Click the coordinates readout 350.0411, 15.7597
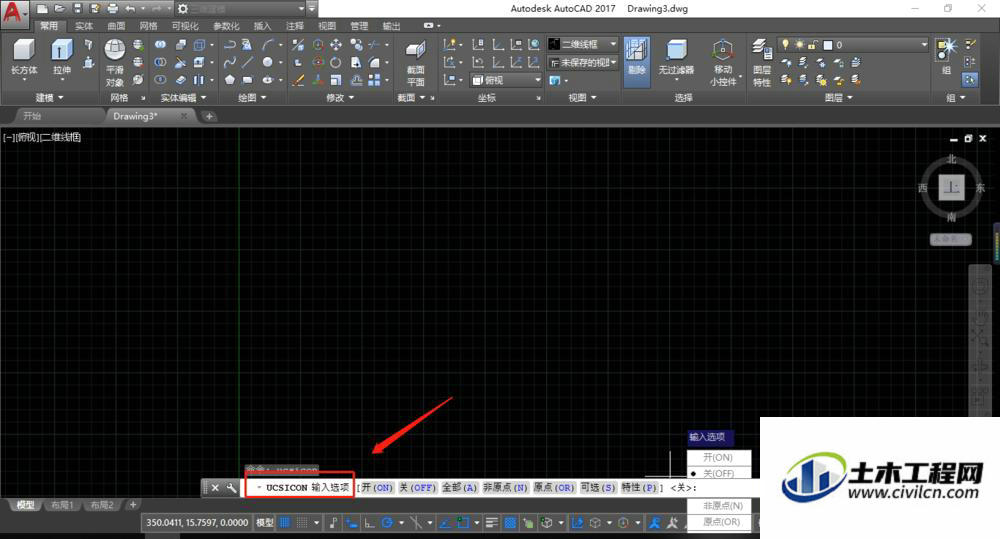This screenshot has height=539, width=1000. [197, 522]
